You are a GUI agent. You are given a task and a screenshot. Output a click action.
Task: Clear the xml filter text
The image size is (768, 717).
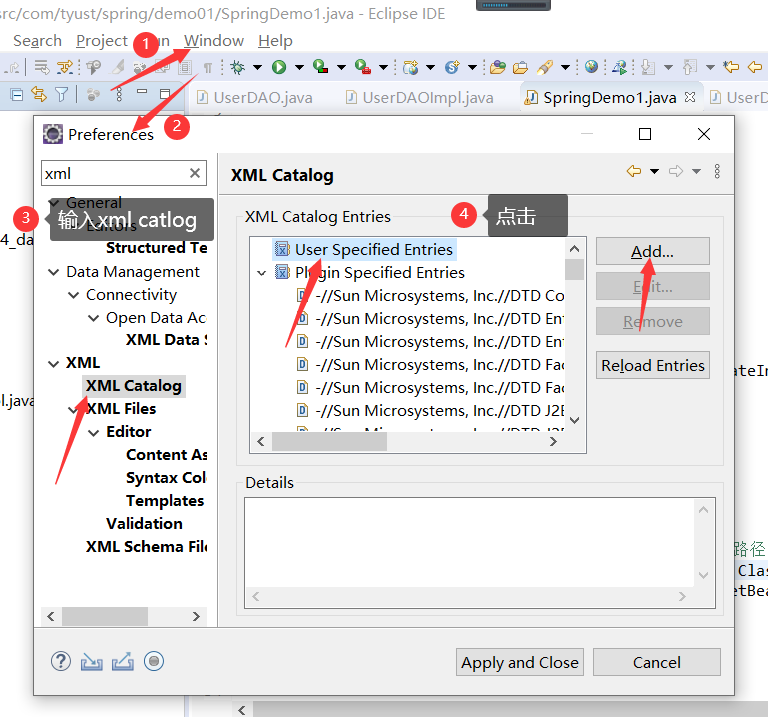[195, 173]
